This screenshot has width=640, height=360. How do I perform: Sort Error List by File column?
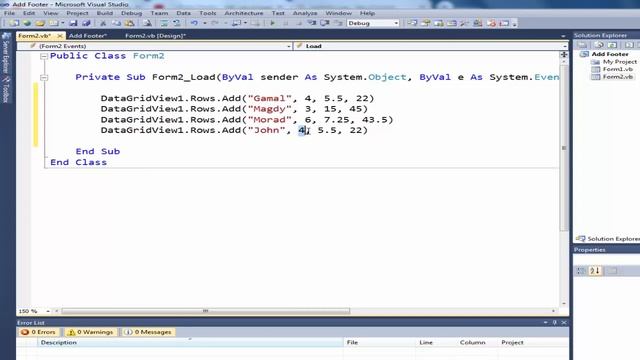(x=380, y=342)
